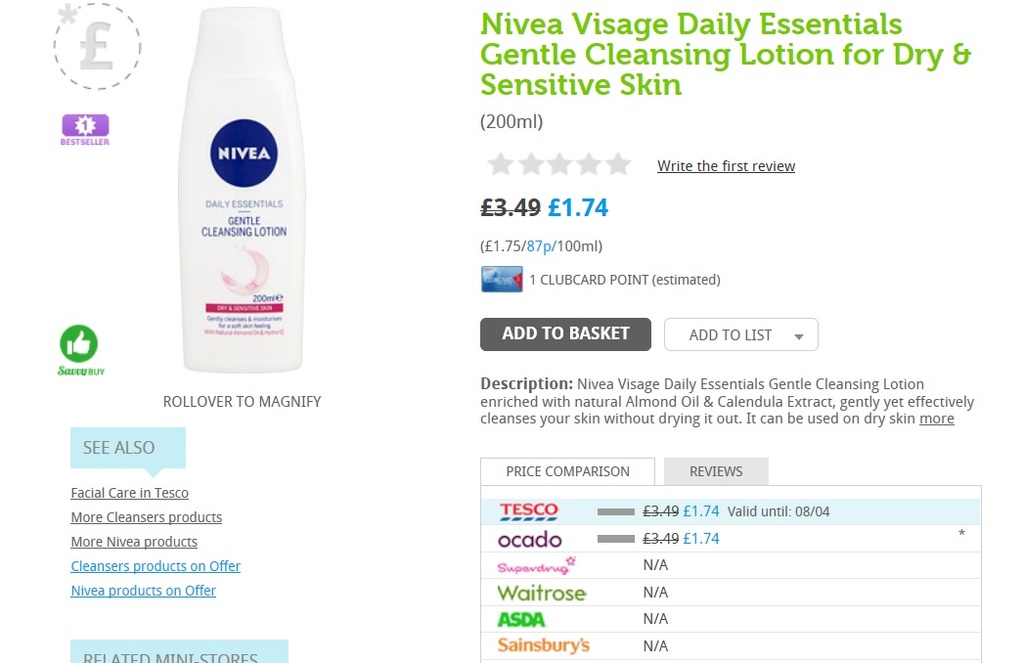This screenshot has height=663, width=1024.
Task: Click the Ocado retailer logo
Action: (529, 538)
